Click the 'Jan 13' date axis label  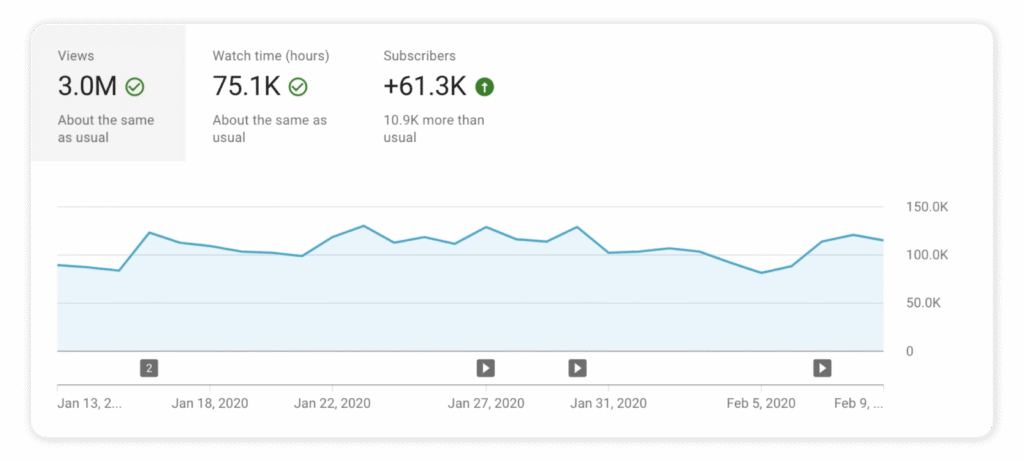coord(90,404)
